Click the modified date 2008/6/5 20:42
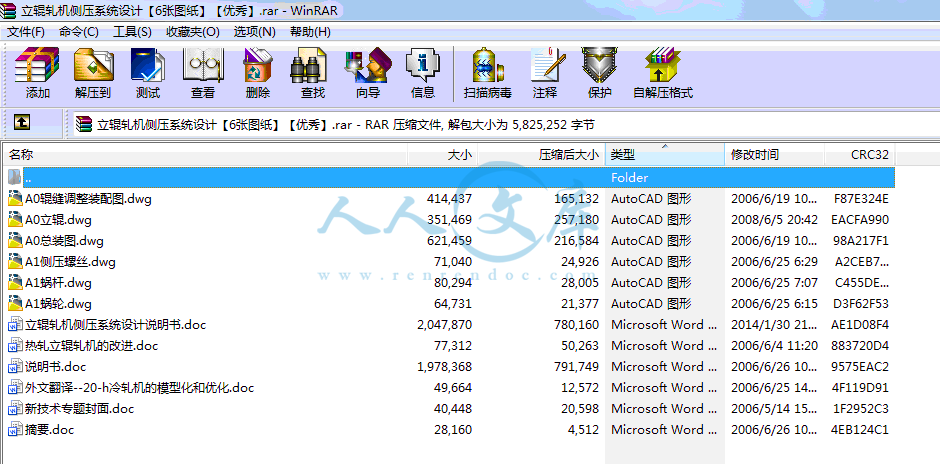Image resolution: width=940 pixels, height=464 pixels. [775, 220]
